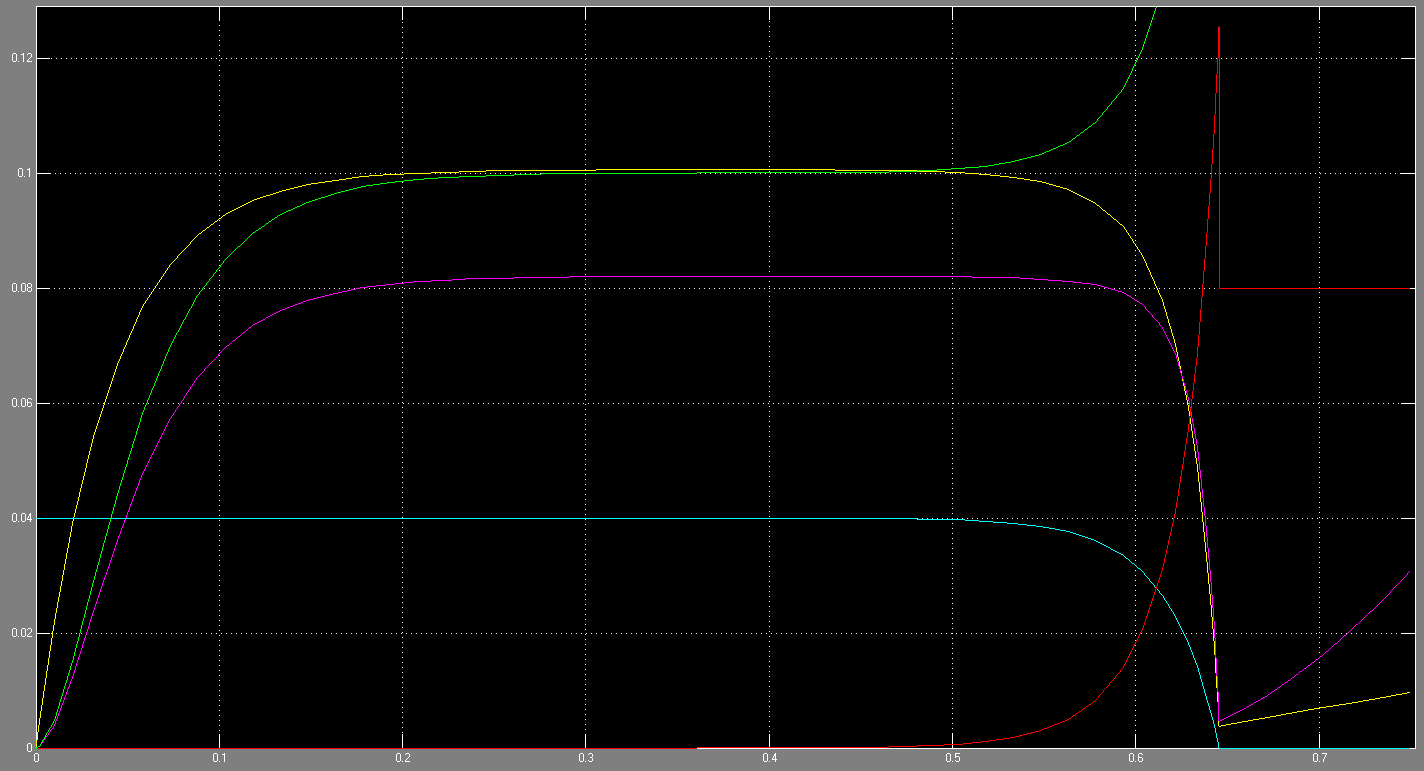Click the x-axis tick label 0.6
The height and width of the screenshot is (771, 1424).
pos(1136,759)
